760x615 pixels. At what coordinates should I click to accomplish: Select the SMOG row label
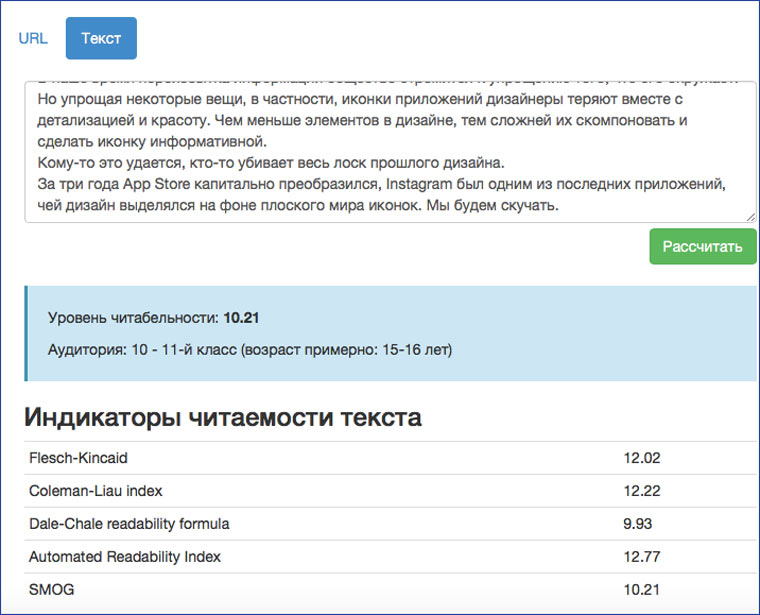pyautogui.click(x=51, y=590)
